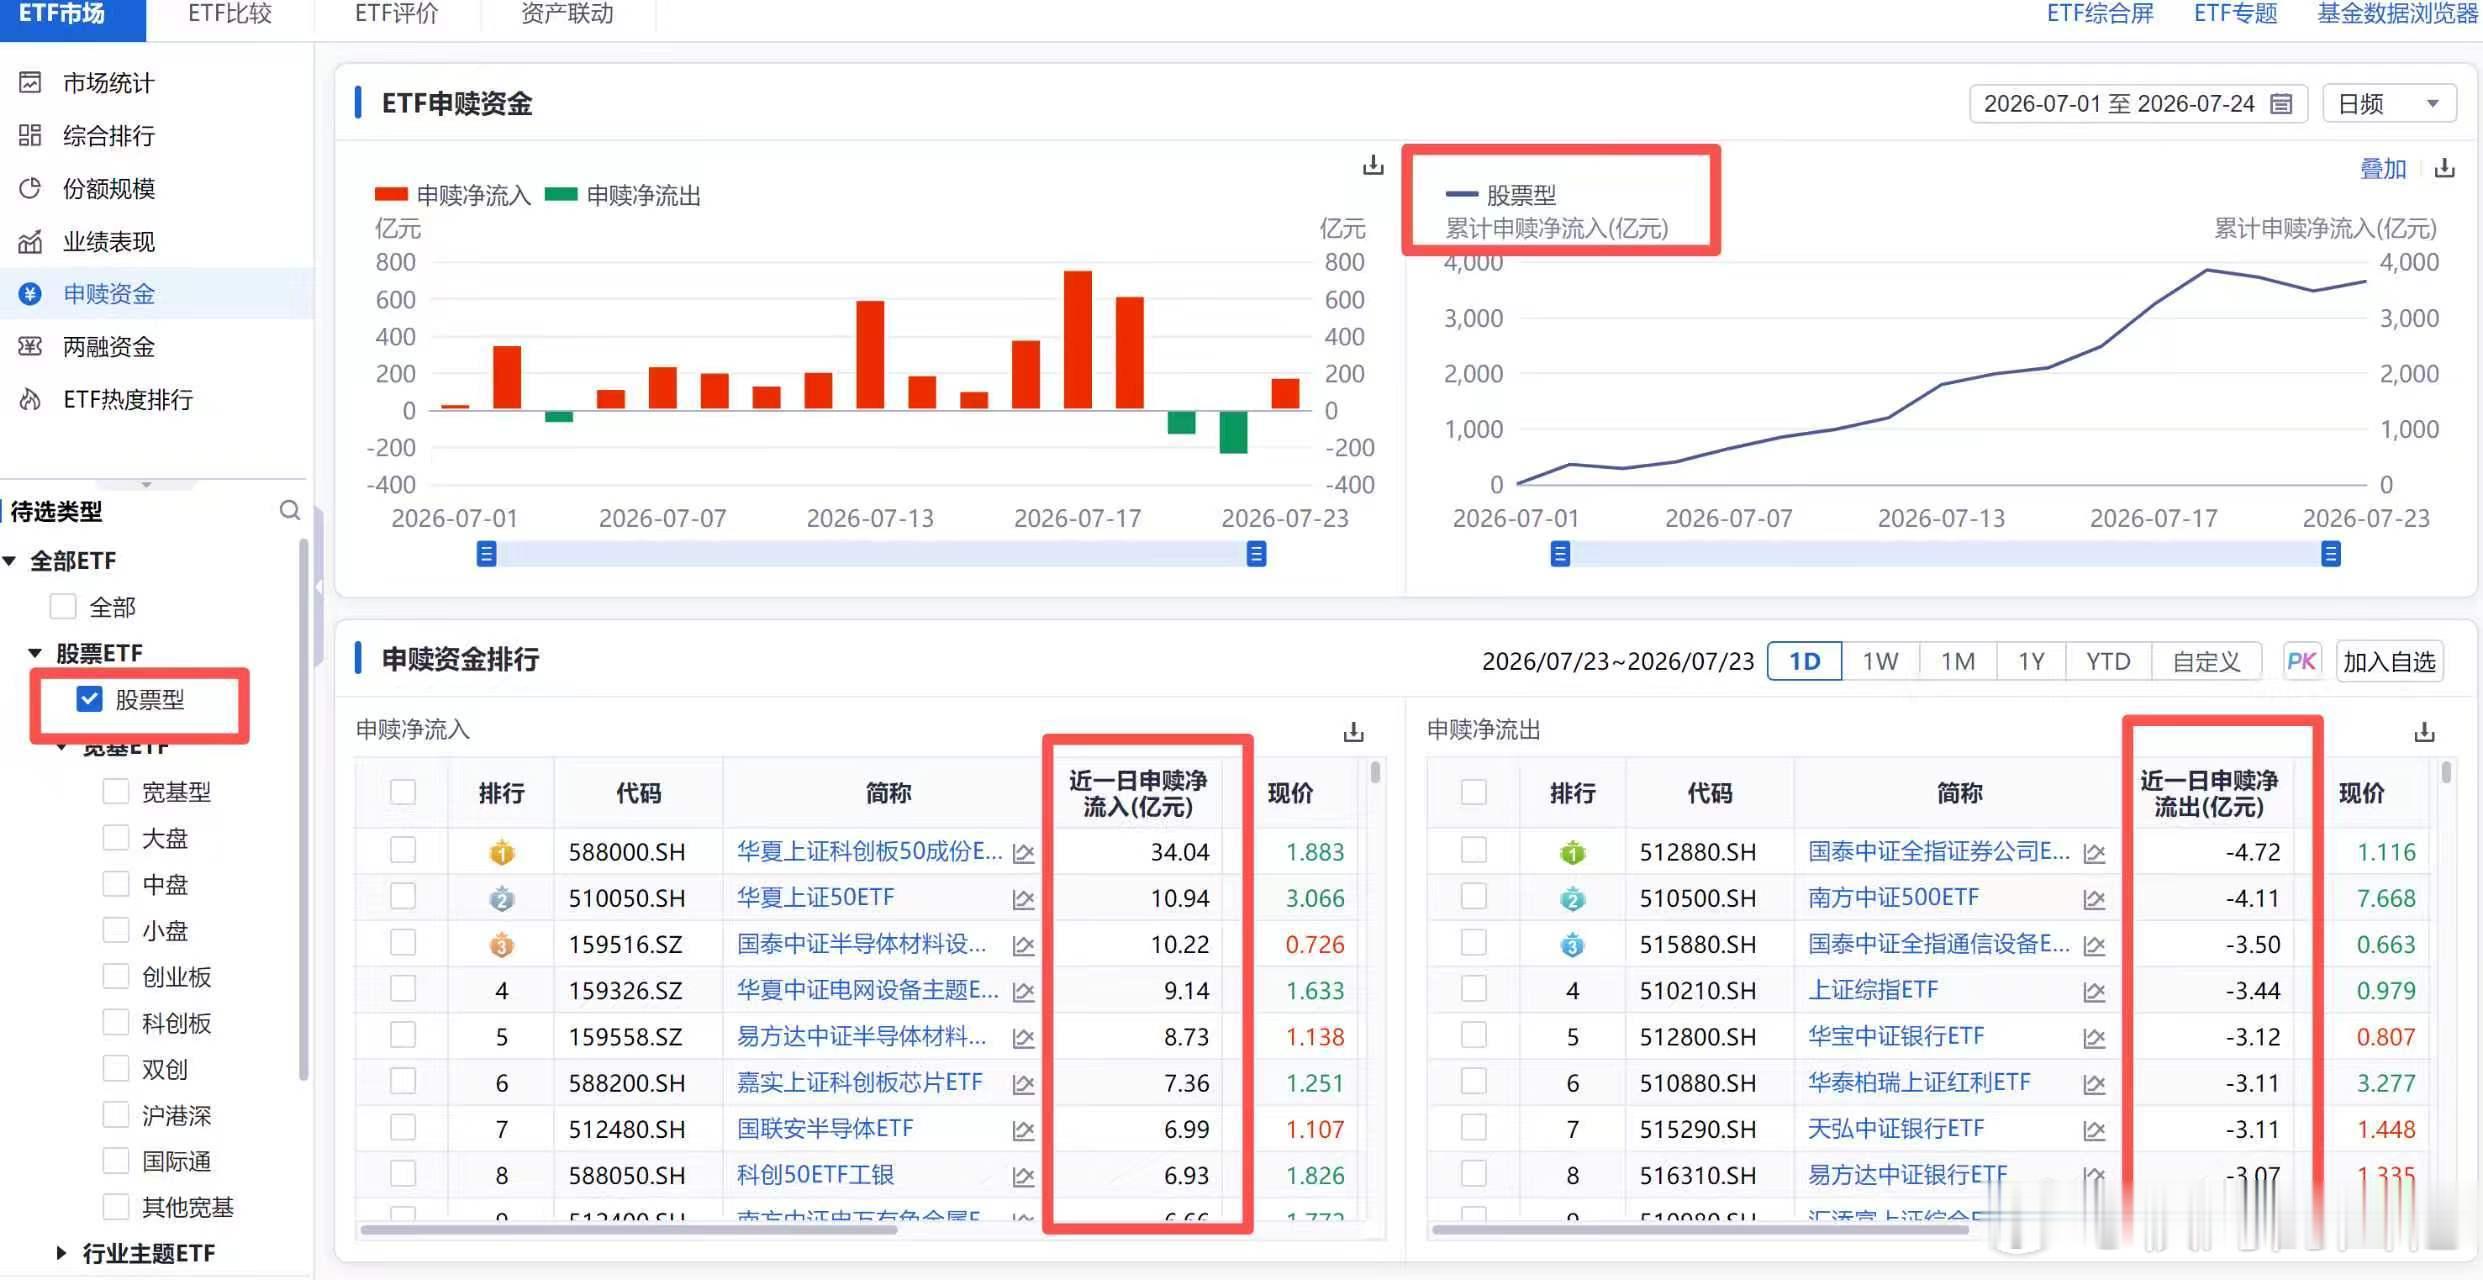This screenshot has height=1280, width=2483.
Task: Toggle 申赎净流出 green legend swatch
Action: [x=561, y=194]
